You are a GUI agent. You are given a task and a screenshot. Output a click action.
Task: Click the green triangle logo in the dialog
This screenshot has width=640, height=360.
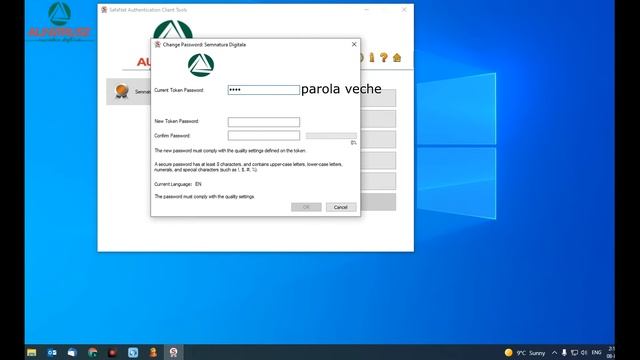201,65
